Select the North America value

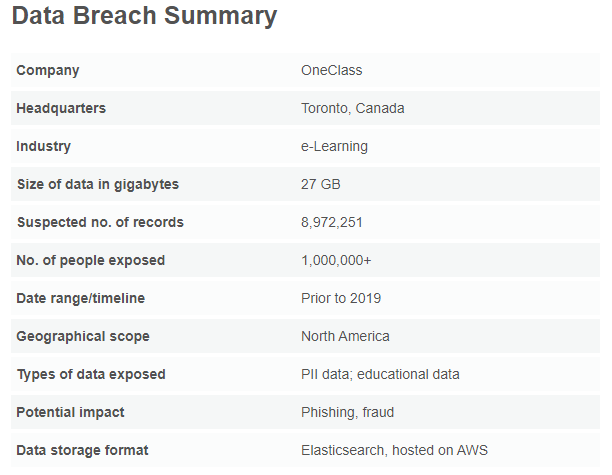pos(345,336)
